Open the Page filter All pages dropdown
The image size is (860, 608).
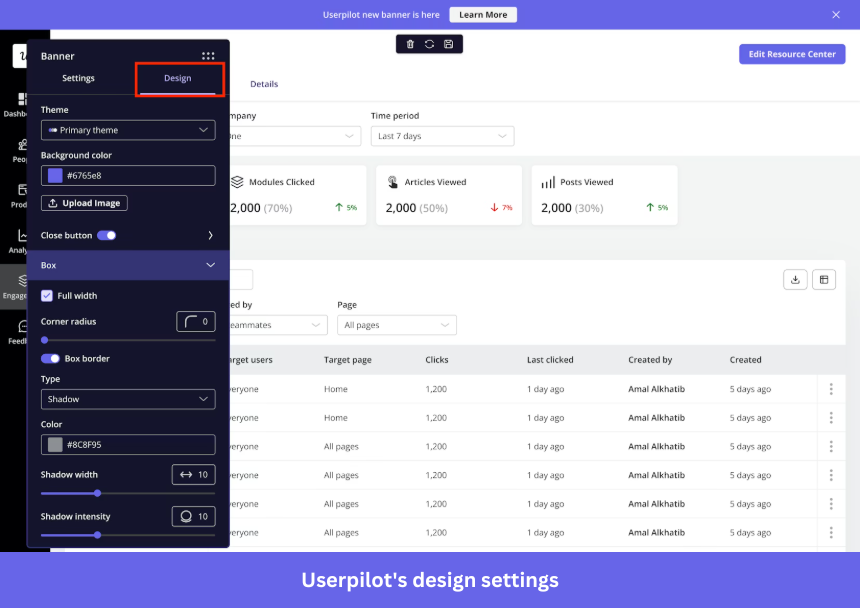point(397,325)
